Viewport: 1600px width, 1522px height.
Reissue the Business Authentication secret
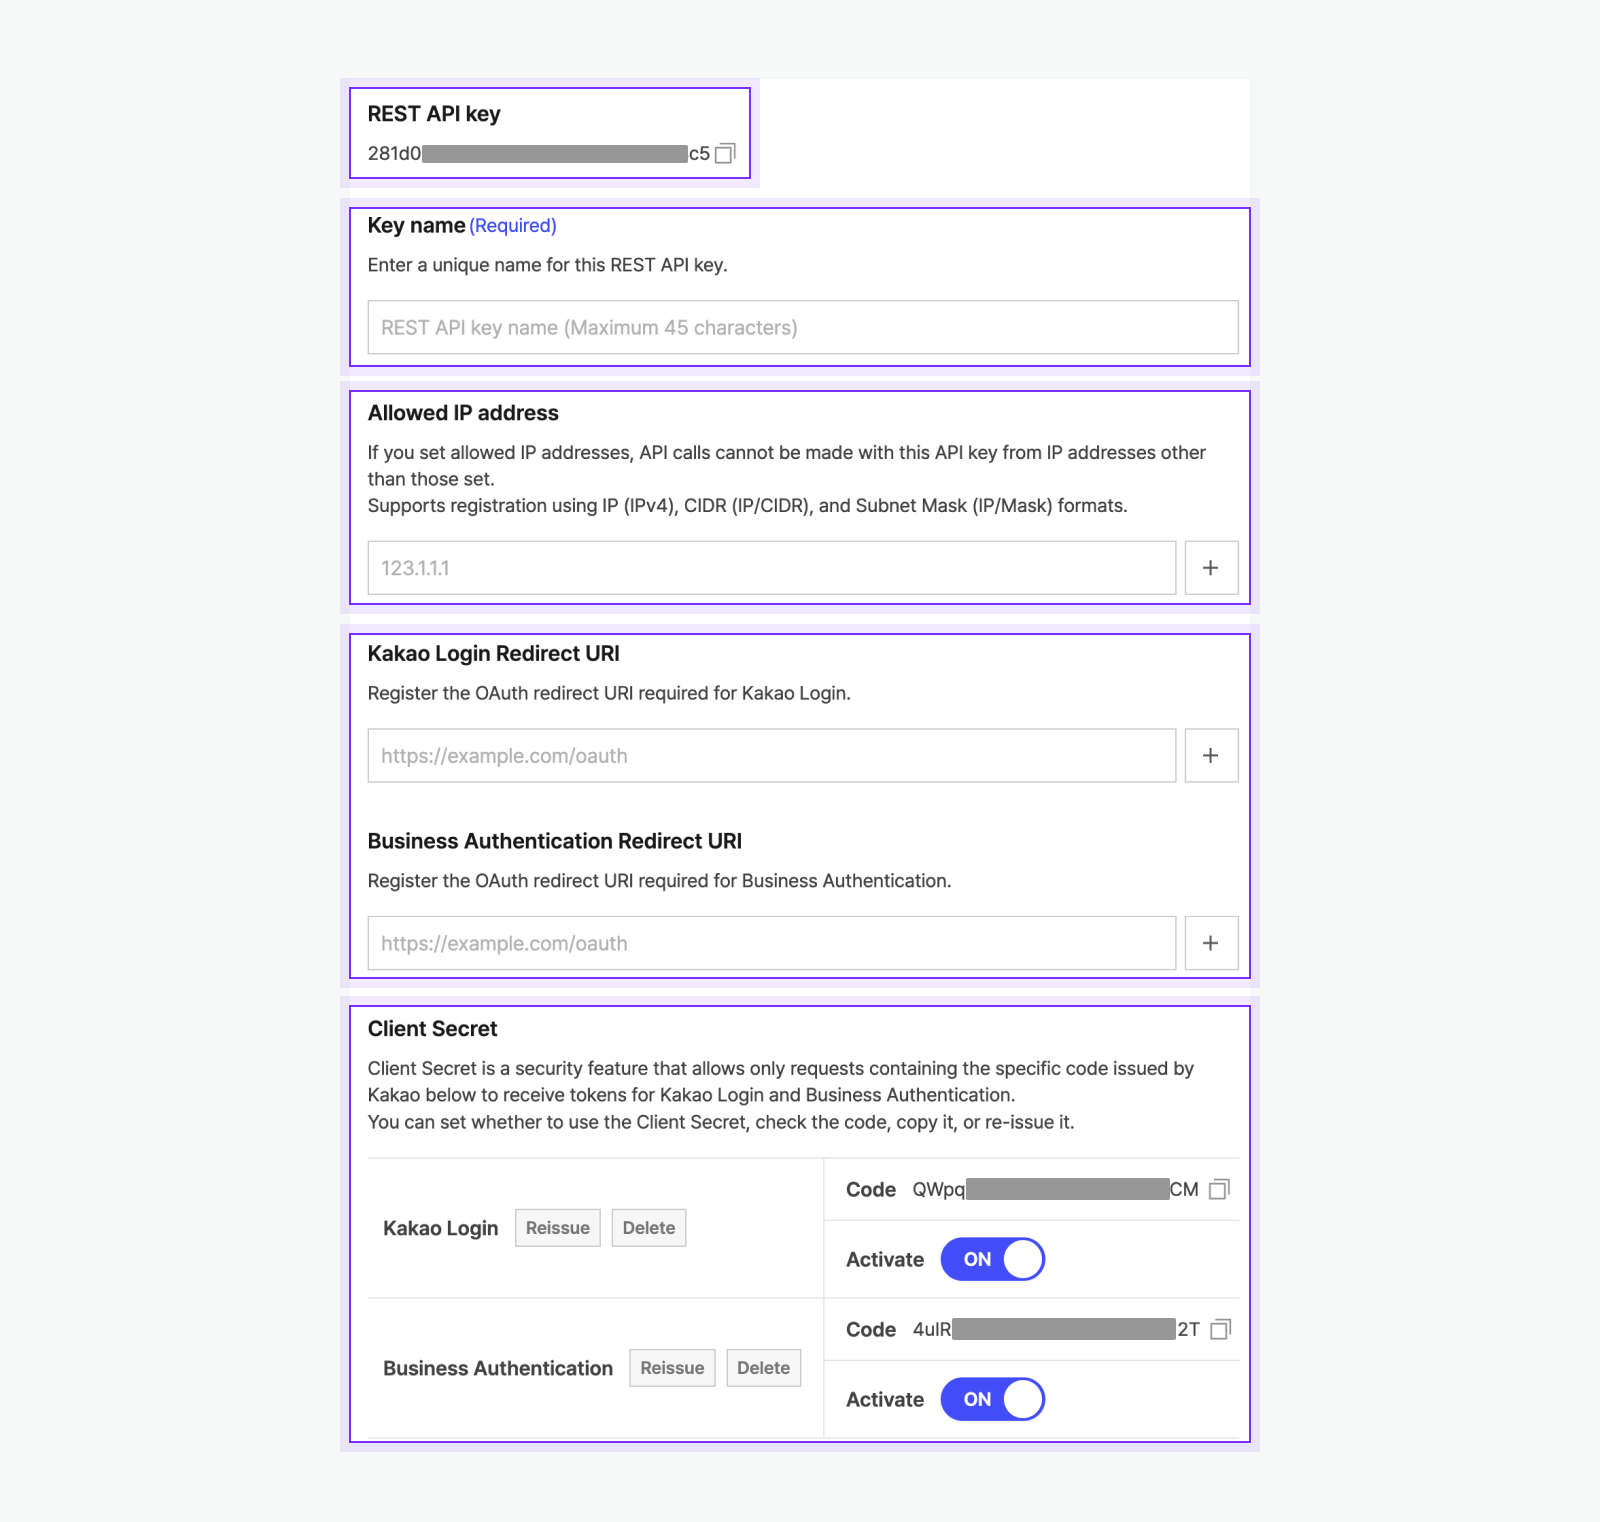[672, 1367]
